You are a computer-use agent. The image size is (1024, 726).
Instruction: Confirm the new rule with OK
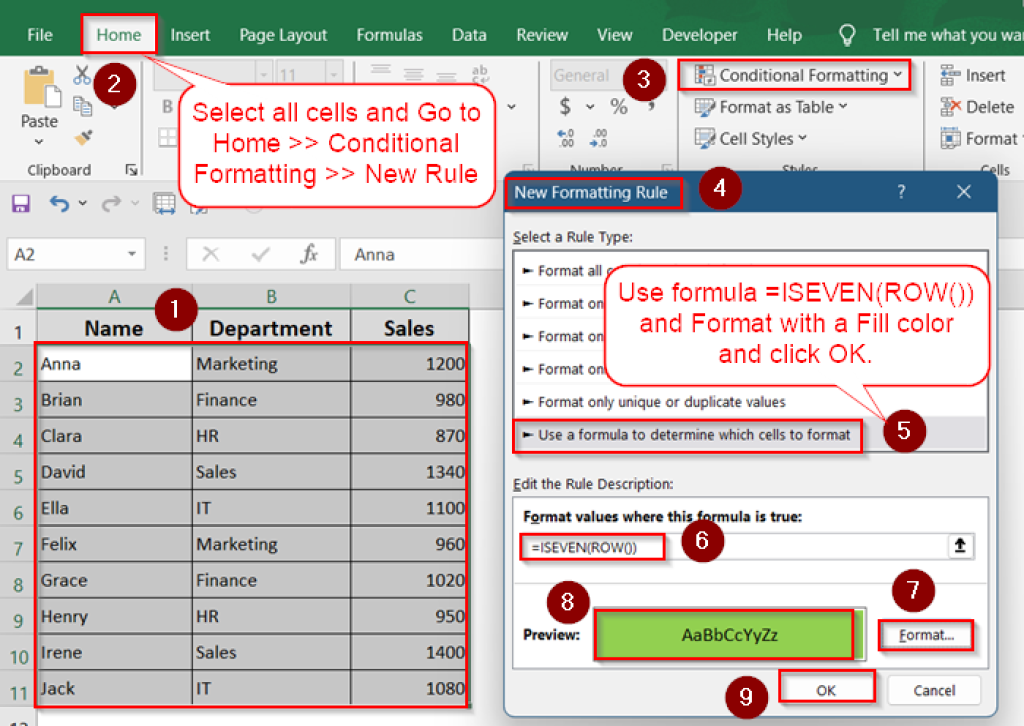pos(827,689)
